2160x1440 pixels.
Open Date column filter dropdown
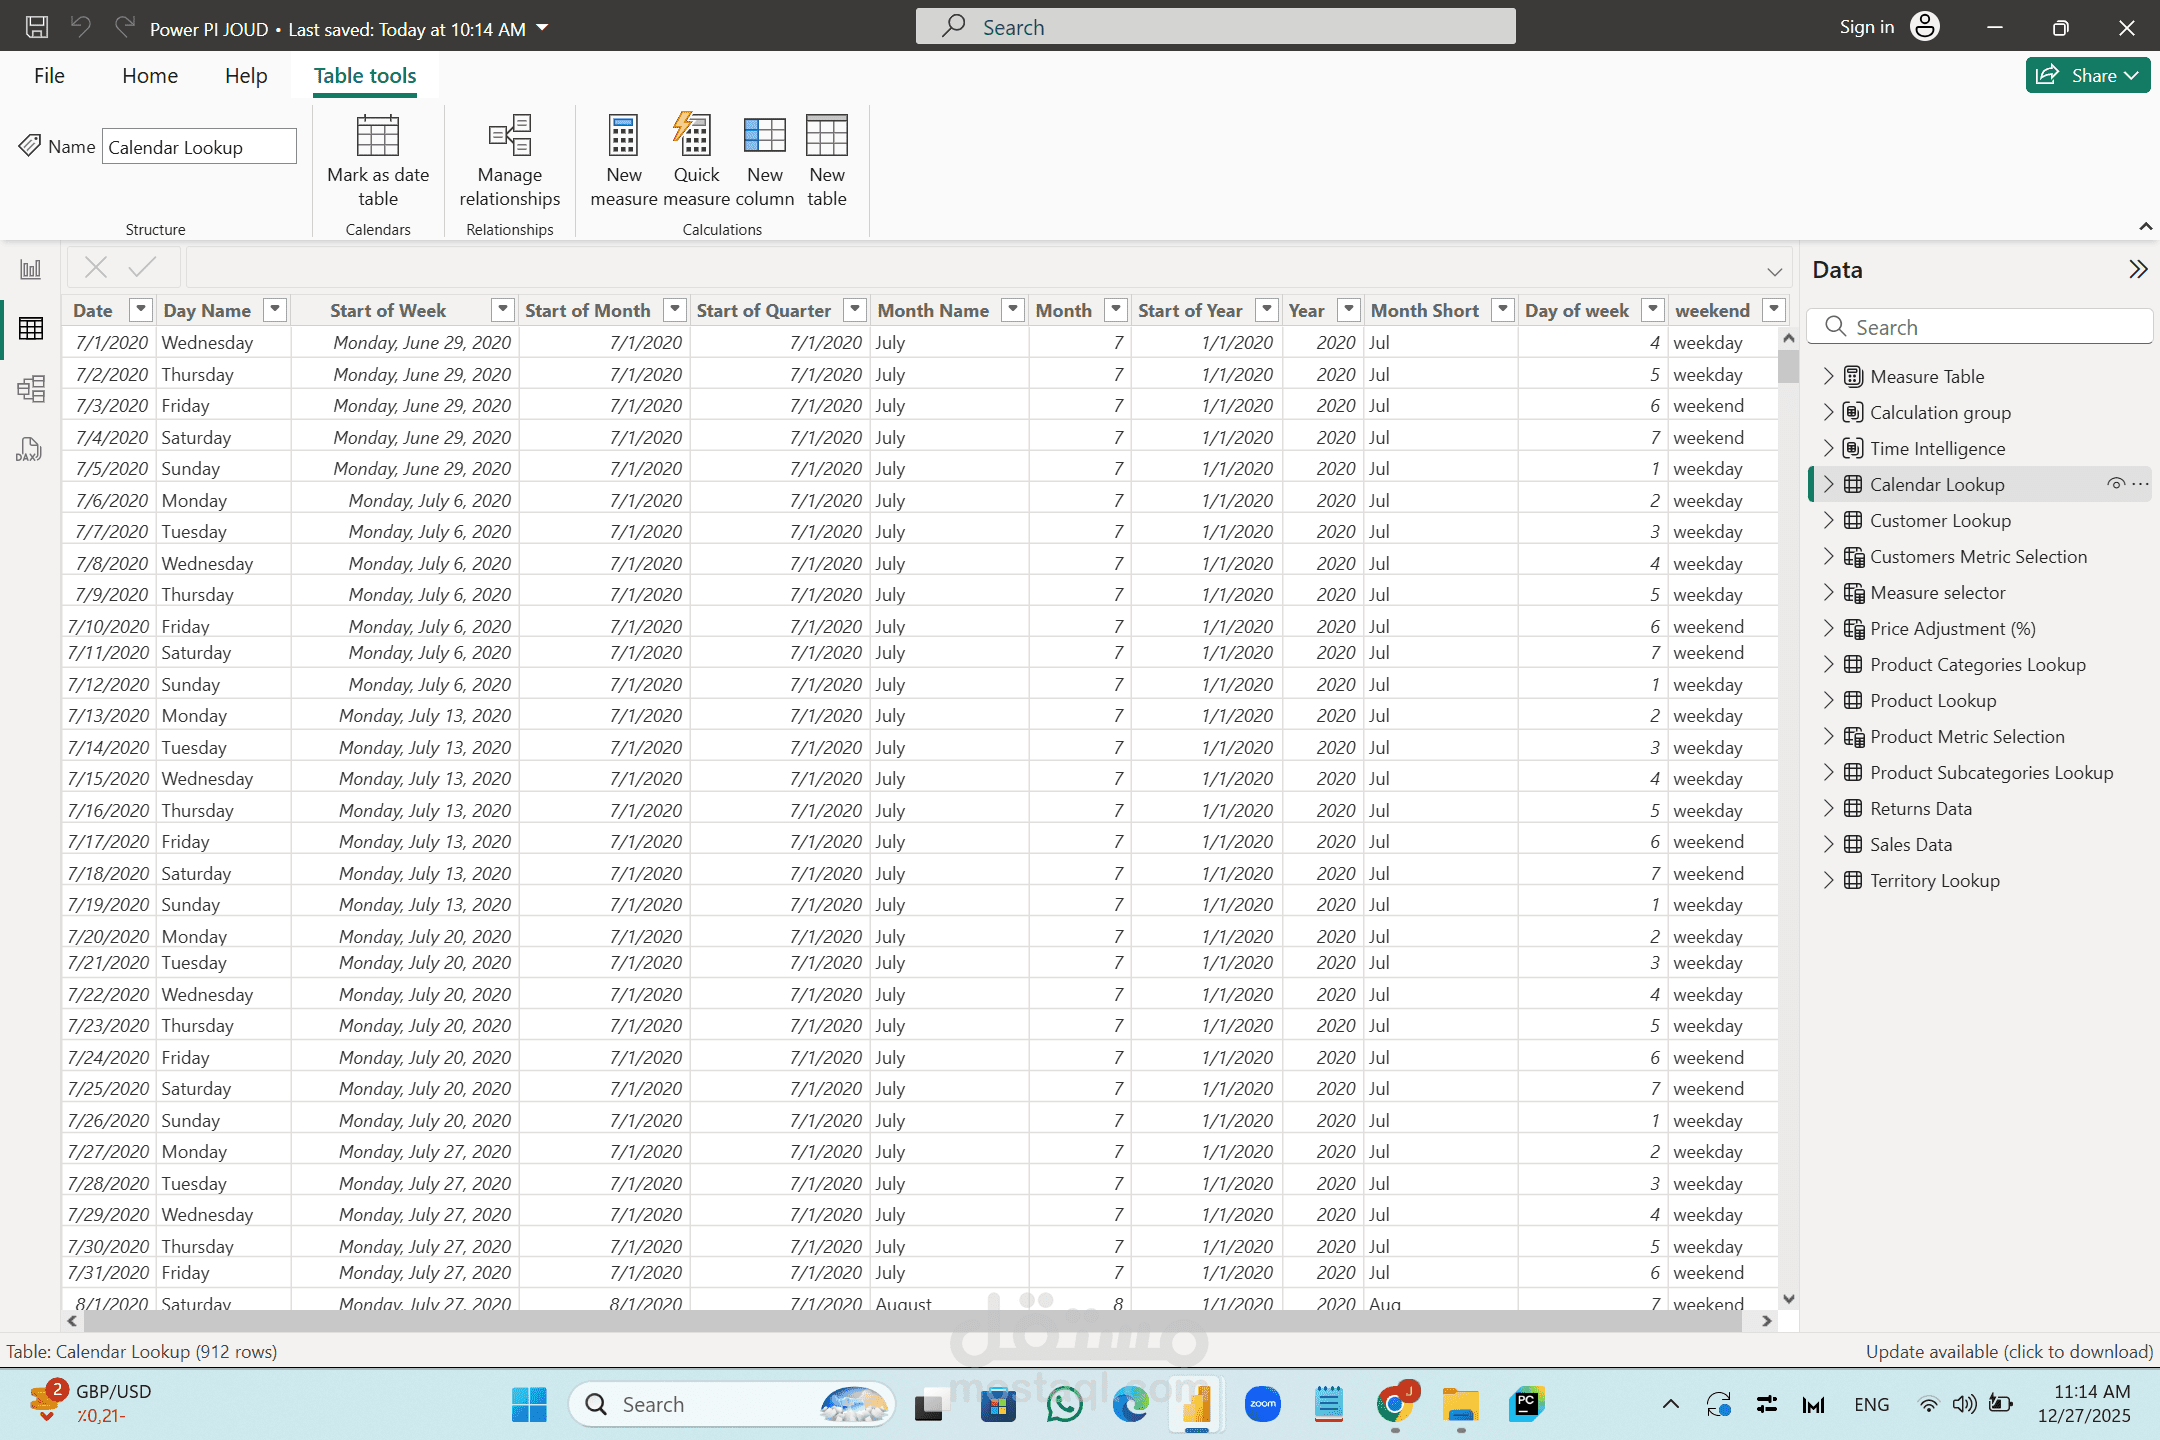pos(141,310)
